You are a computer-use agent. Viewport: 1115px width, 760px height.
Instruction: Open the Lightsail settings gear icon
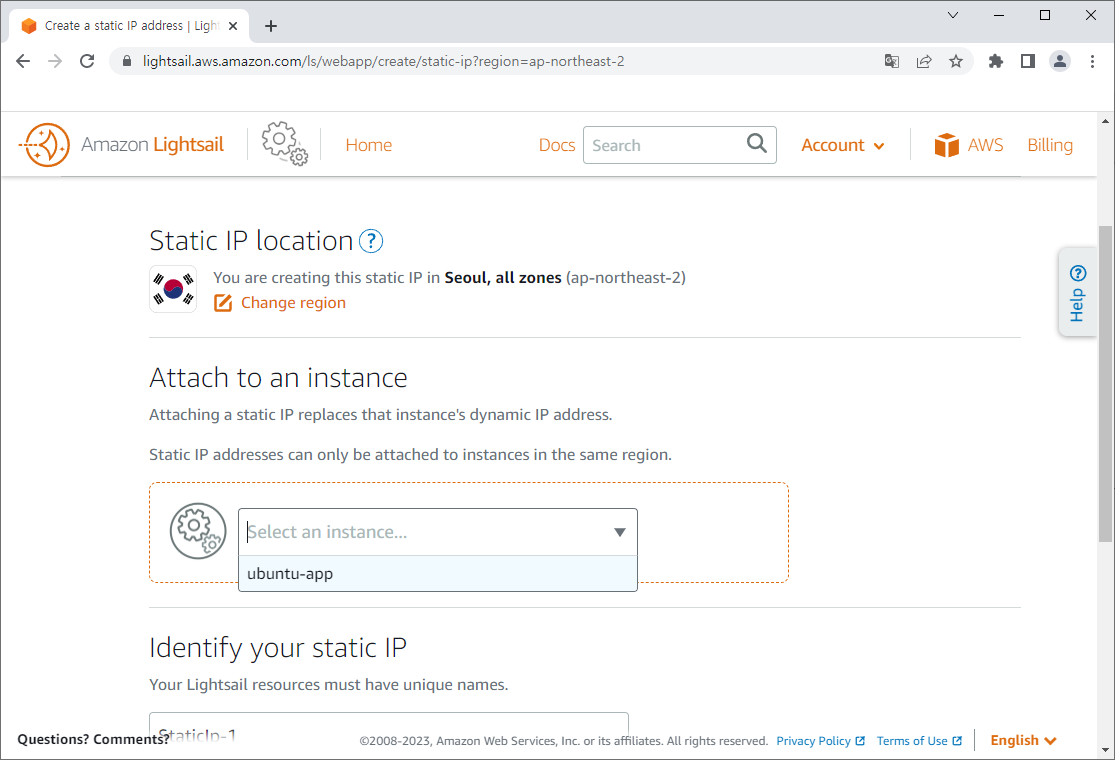[284, 143]
